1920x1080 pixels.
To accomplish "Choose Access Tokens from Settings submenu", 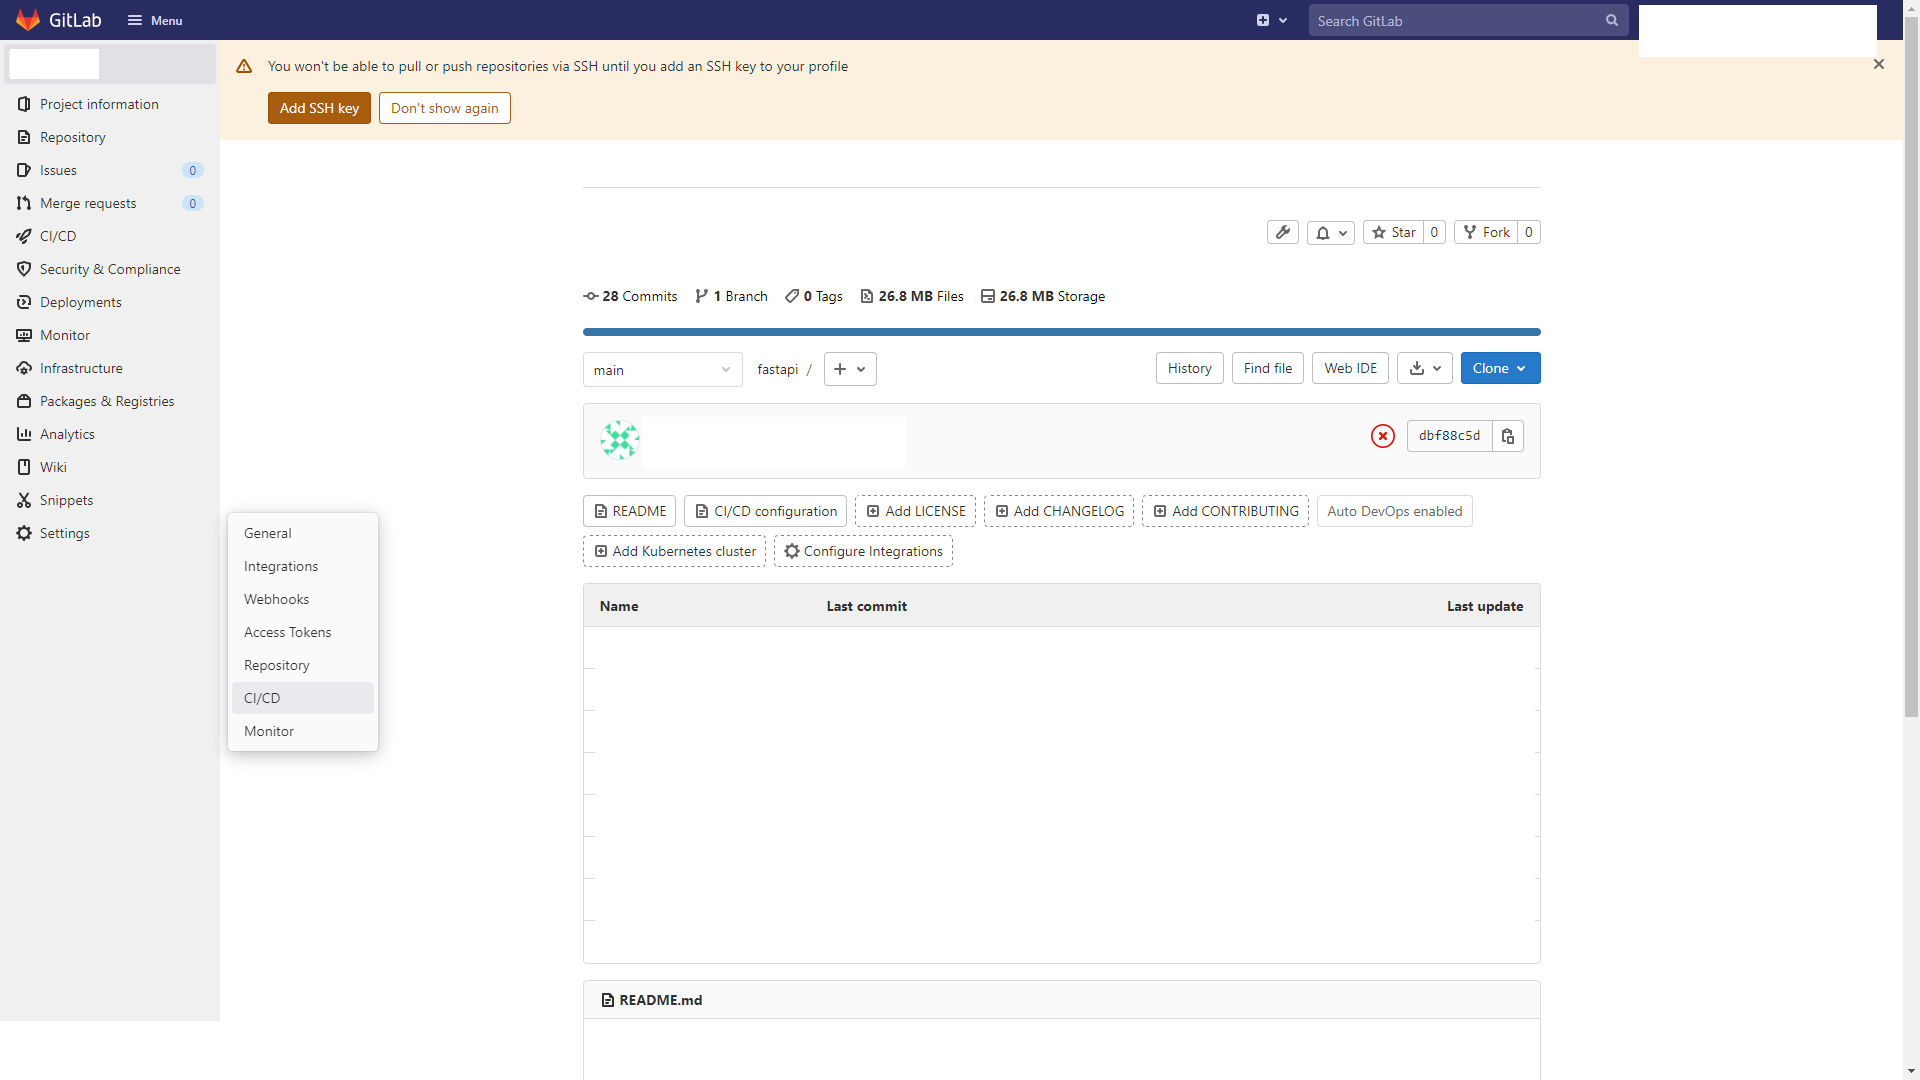I will pyautogui.click(x=287, y=632).
